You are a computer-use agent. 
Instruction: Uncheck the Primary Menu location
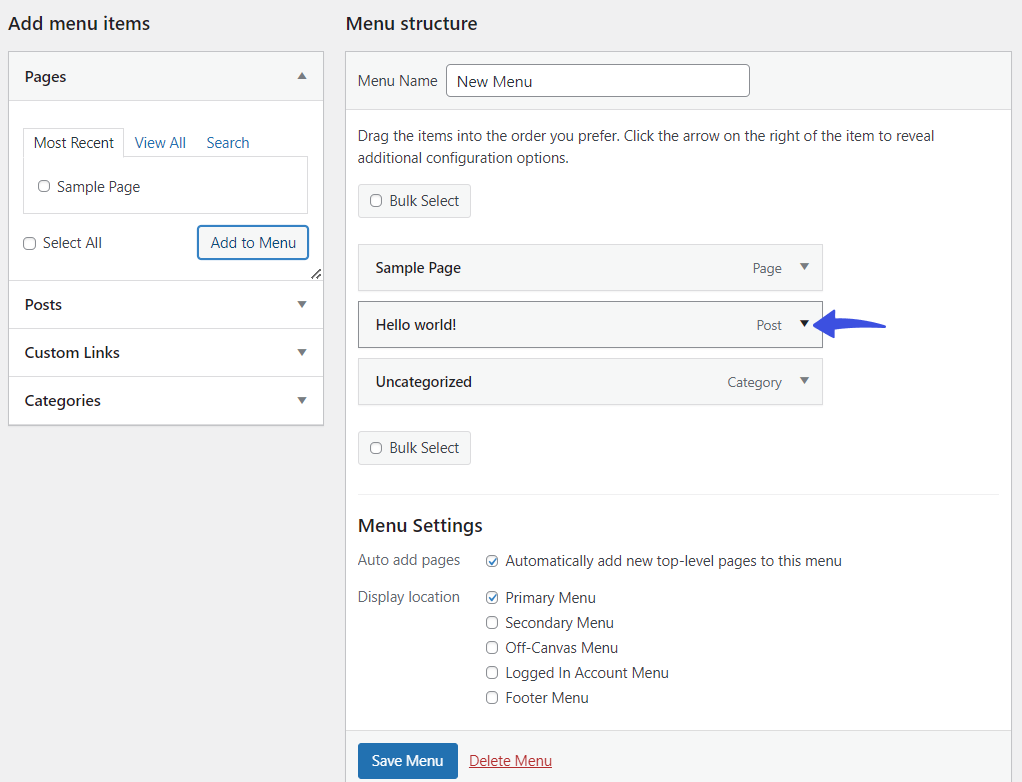pos(492,598)
